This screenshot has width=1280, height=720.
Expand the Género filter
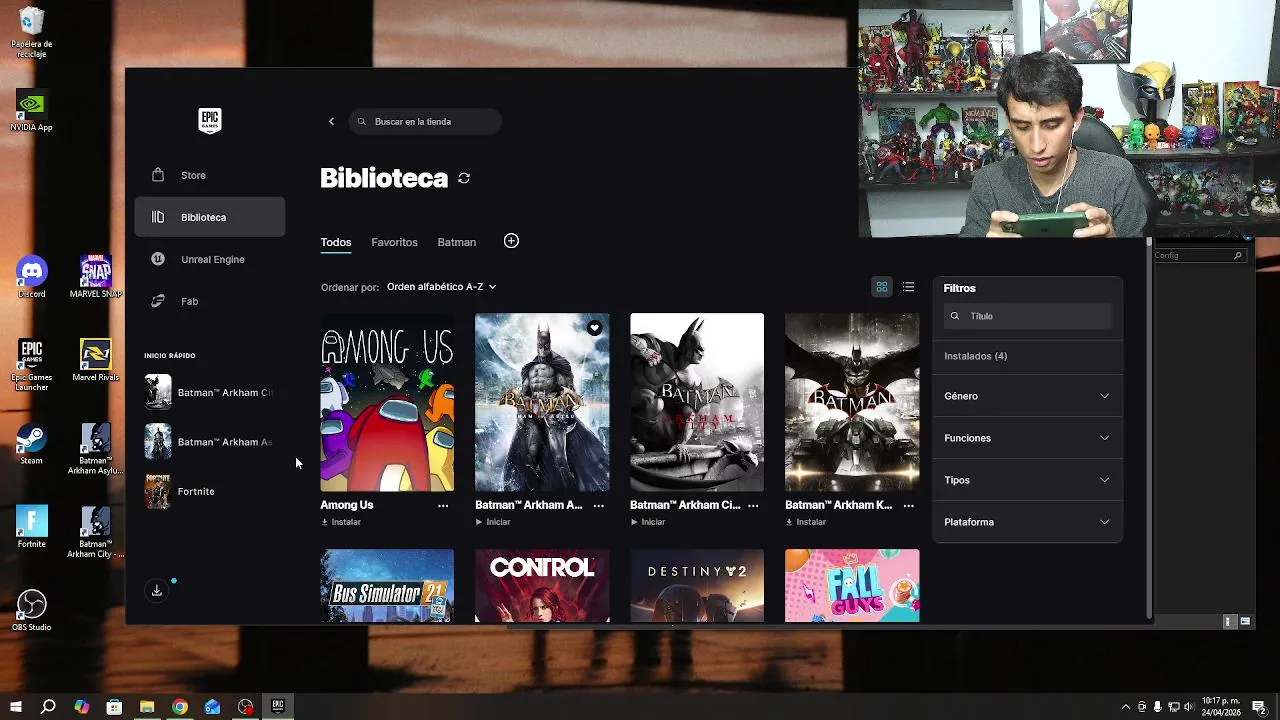(x=1027, y=396)
